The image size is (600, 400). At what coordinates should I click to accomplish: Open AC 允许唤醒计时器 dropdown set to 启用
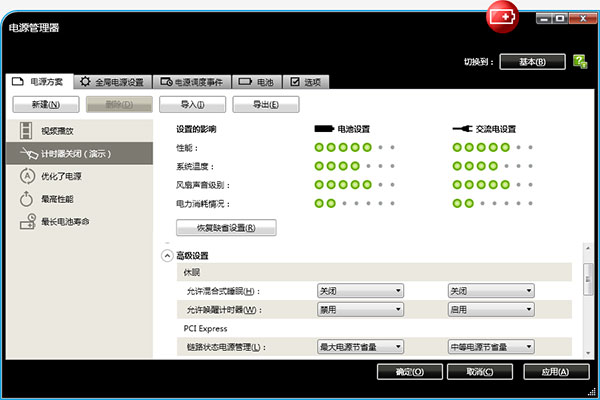[490, 310]
